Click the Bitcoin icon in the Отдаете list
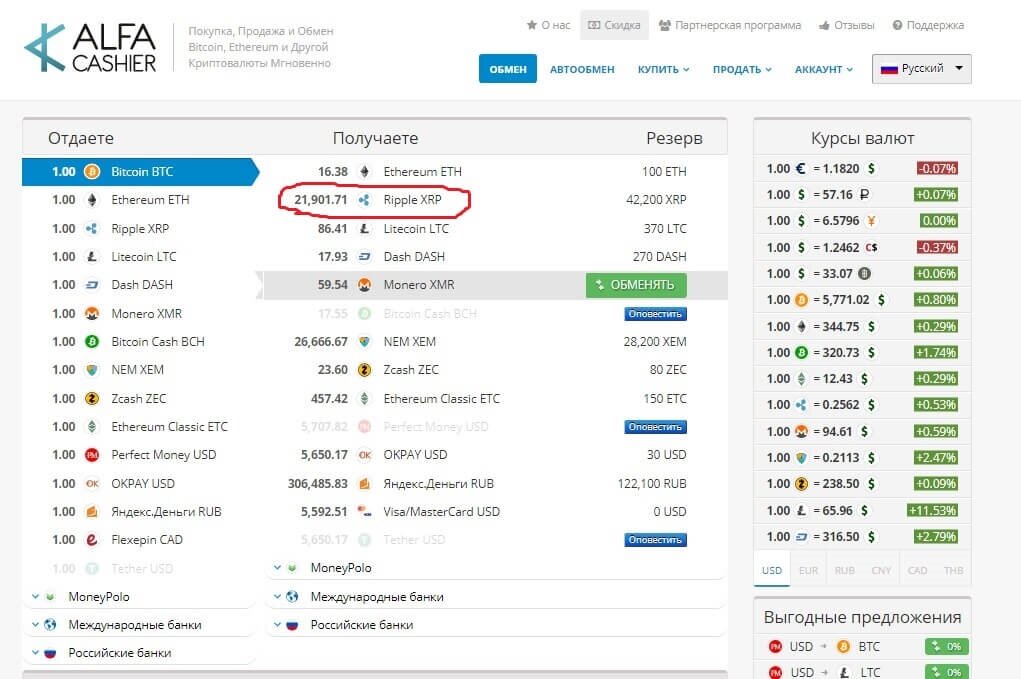 92,172
